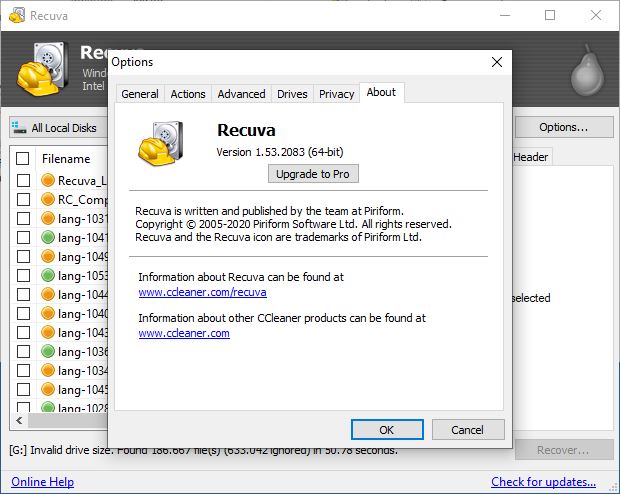Open the Drives tab
Image resolution: width=620 pixels, height=494 pixels.
(292, 94)
